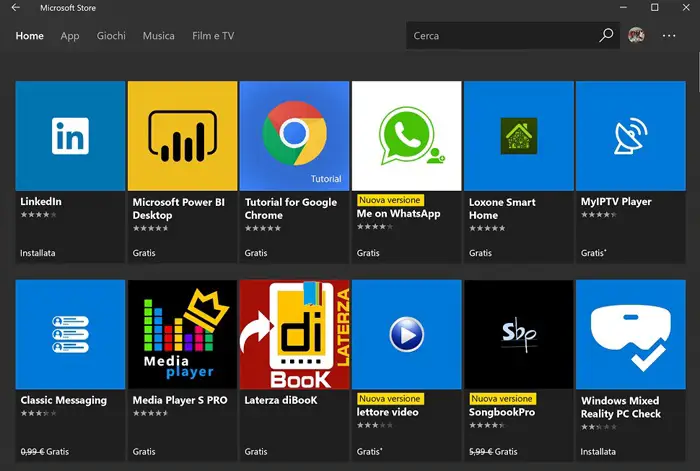Open the LinkedIn app tile icon
The width and height of the screenshot is (700, 471).
coord(70,136)
